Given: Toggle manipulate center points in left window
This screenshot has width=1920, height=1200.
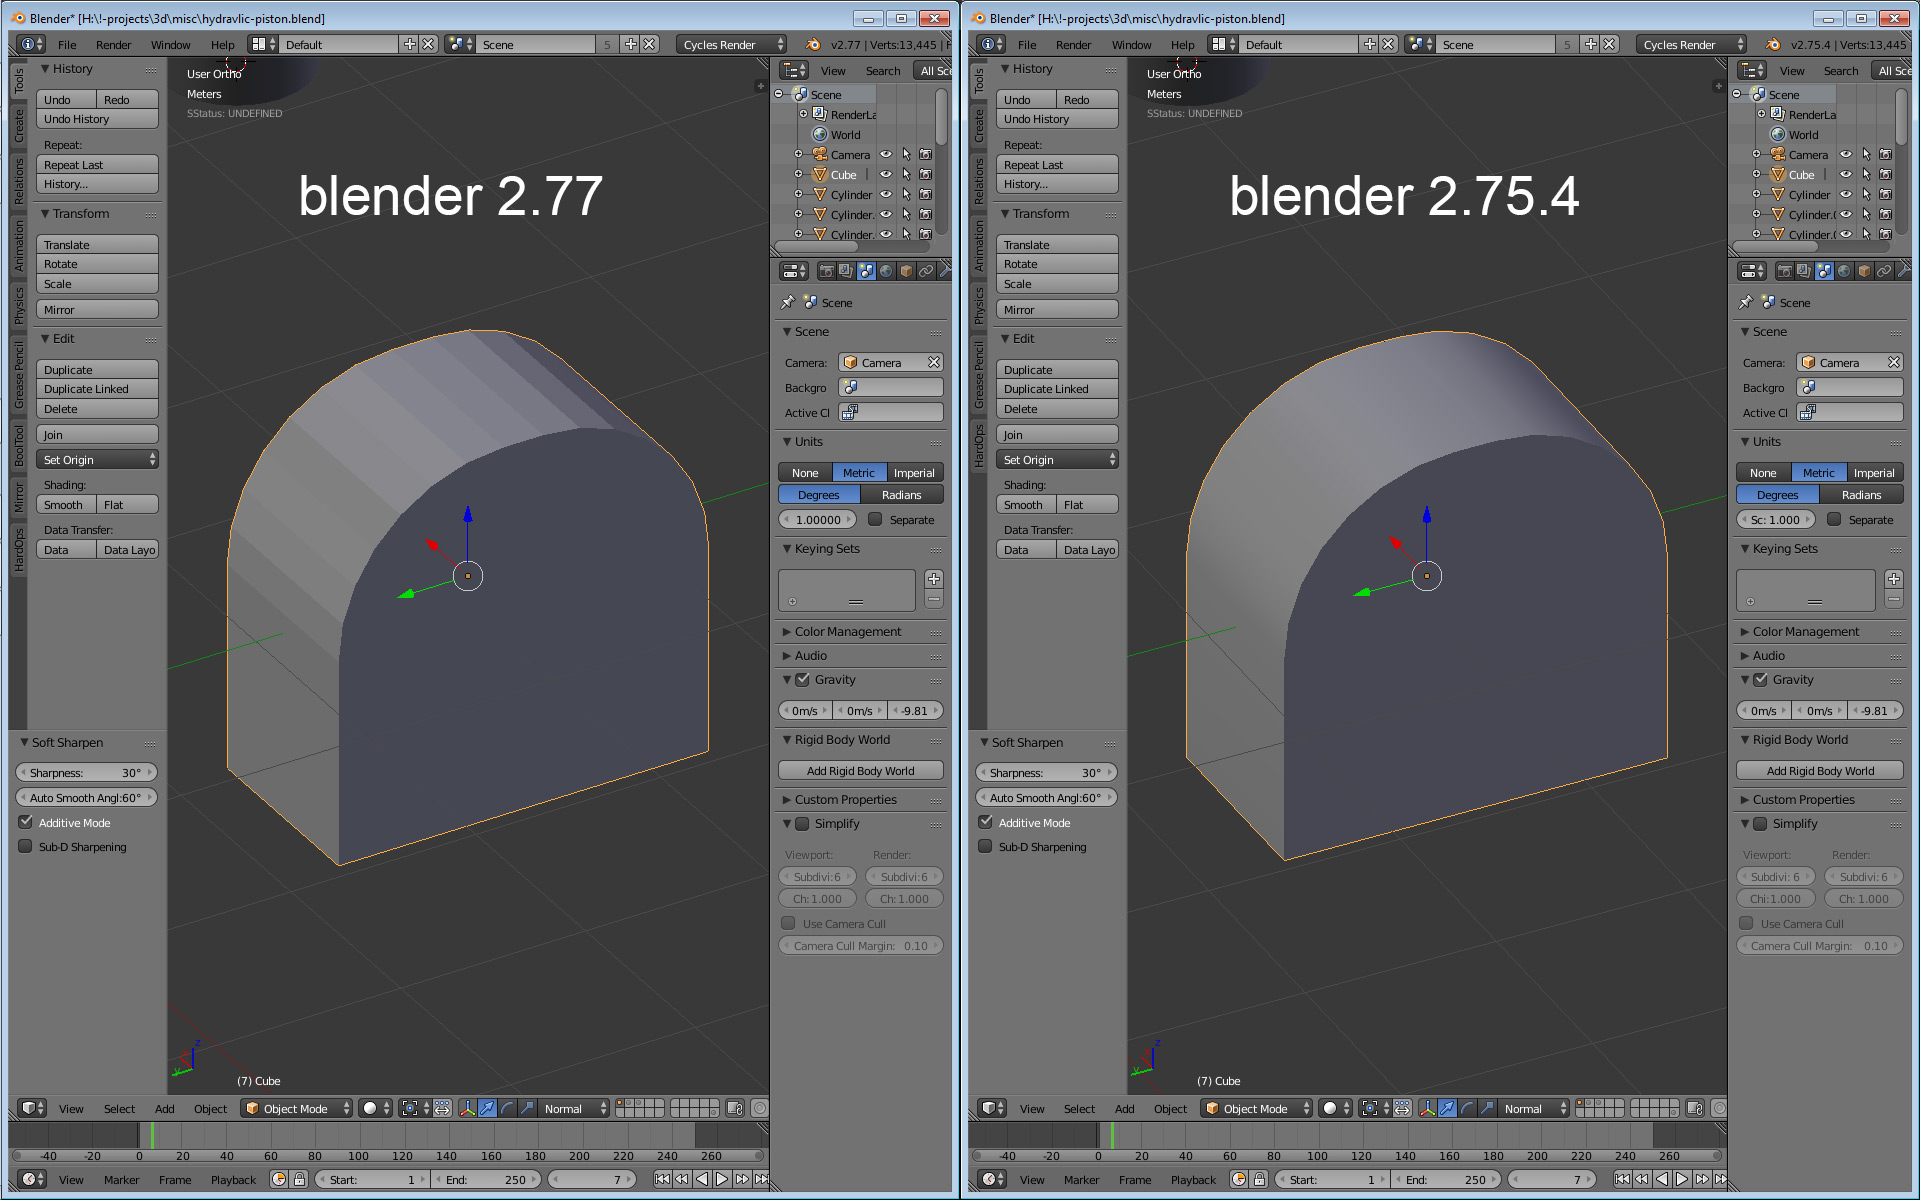Looking at the screenshot, I should [x=442, y=1108].
